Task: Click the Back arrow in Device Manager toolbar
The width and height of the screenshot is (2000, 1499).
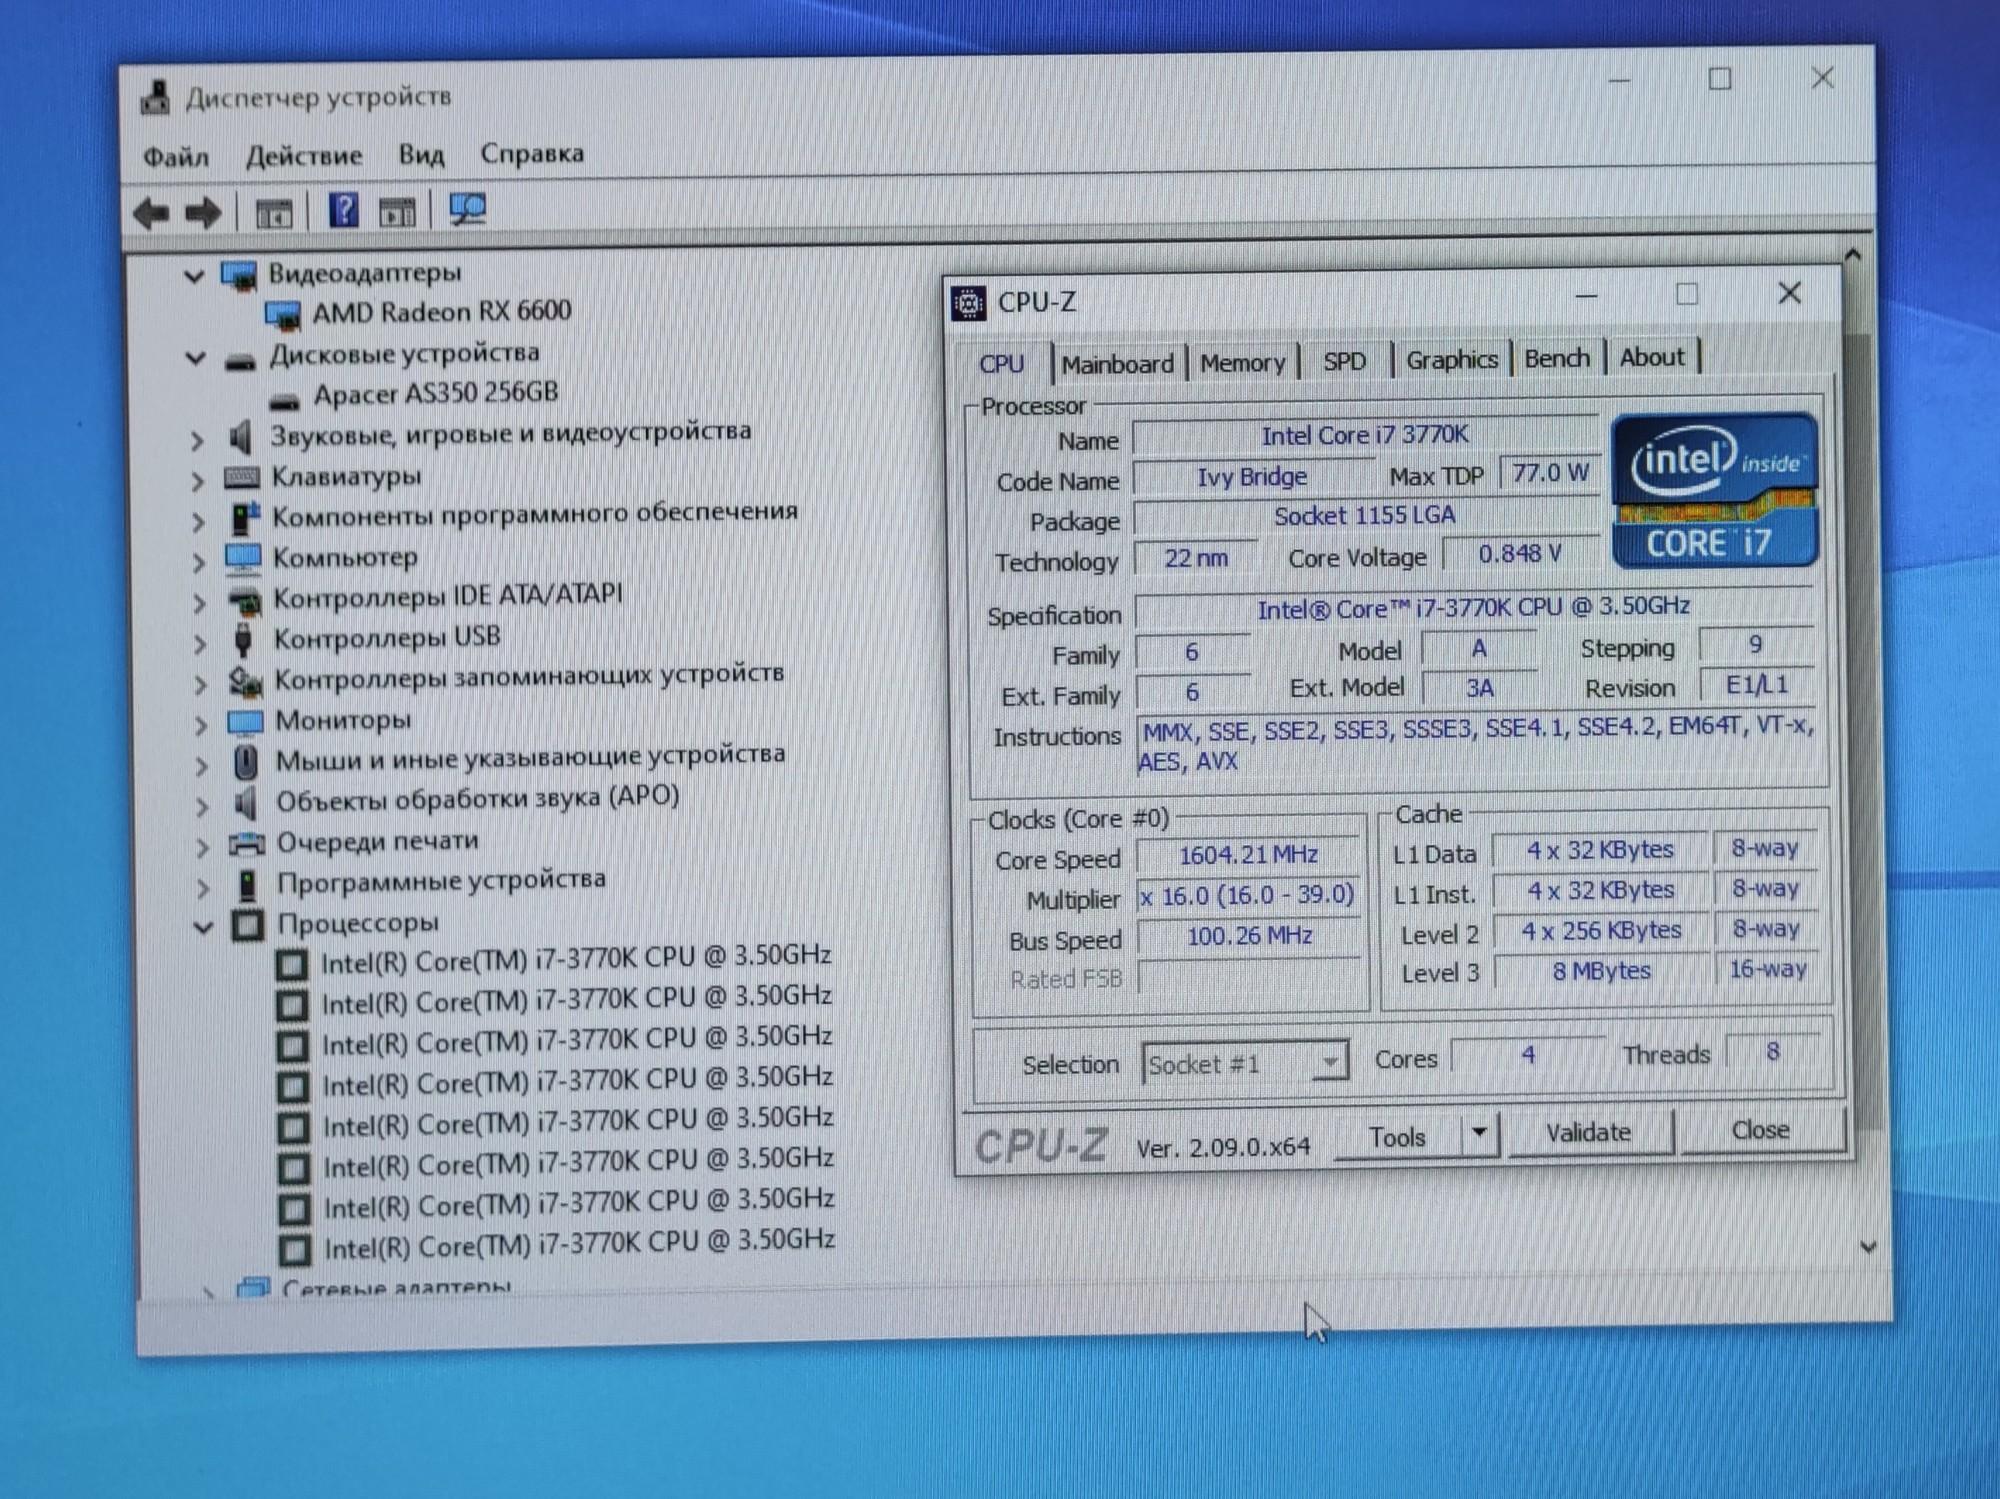Action: (x=152, y=213)
